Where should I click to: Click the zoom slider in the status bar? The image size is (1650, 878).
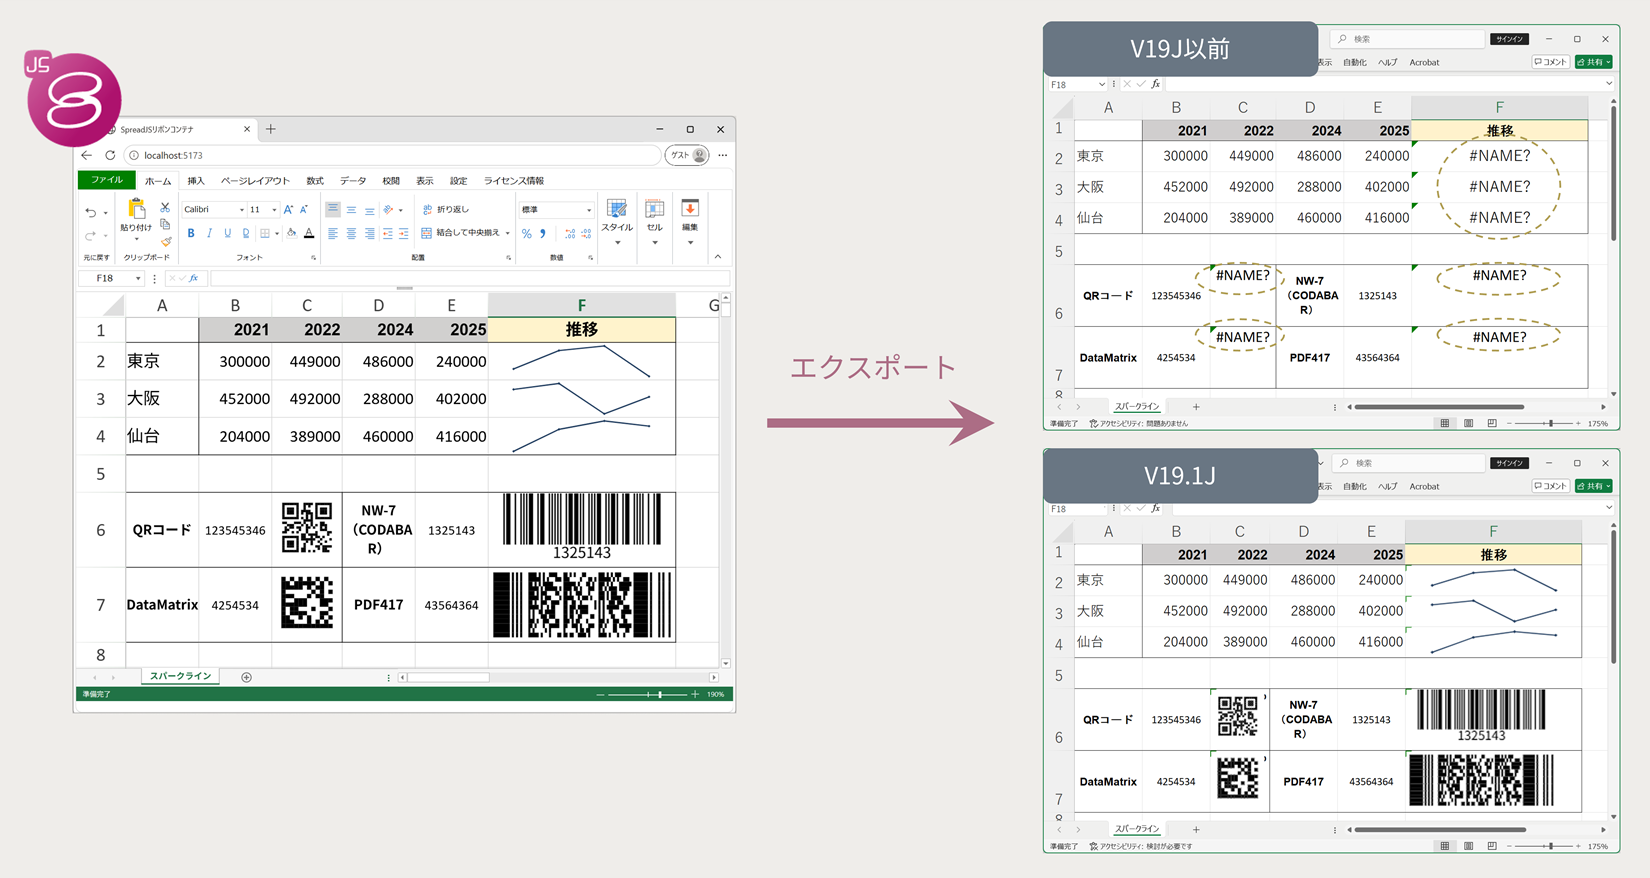648,694
